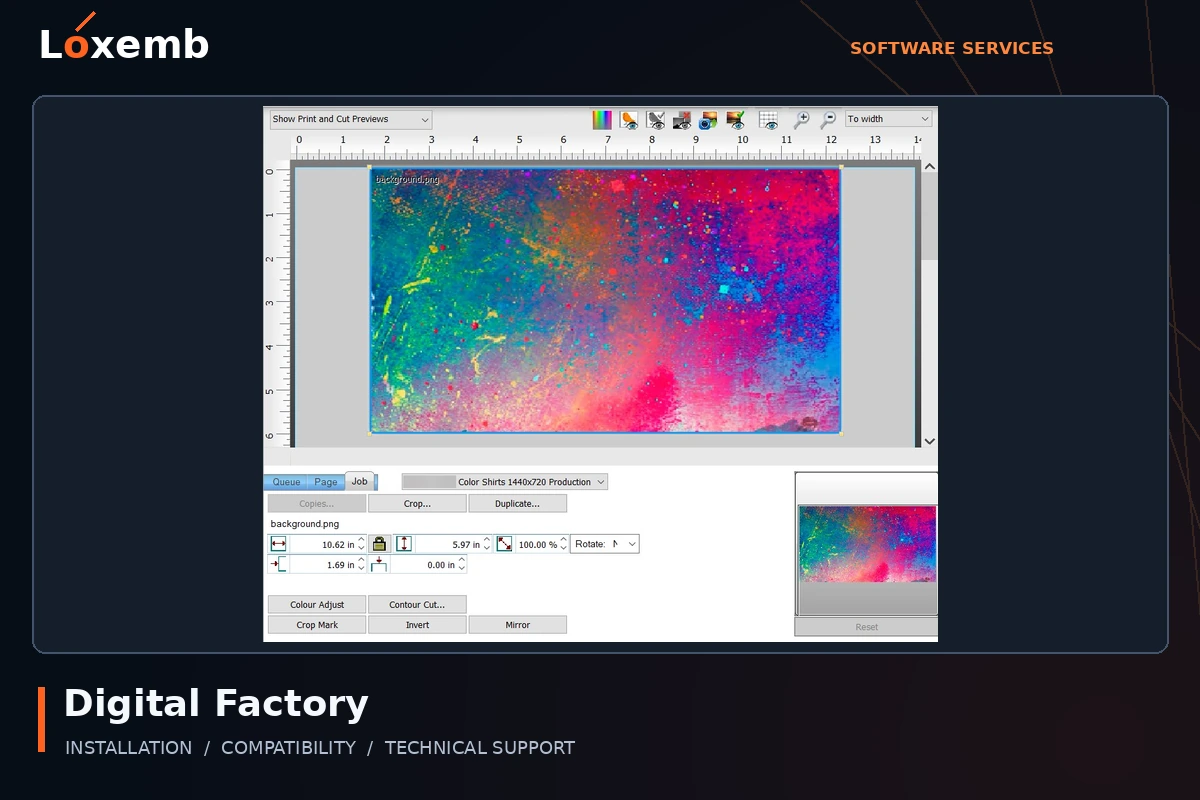
Task: Step the 100.00 % scale spinner arrows
Action: 563,545
